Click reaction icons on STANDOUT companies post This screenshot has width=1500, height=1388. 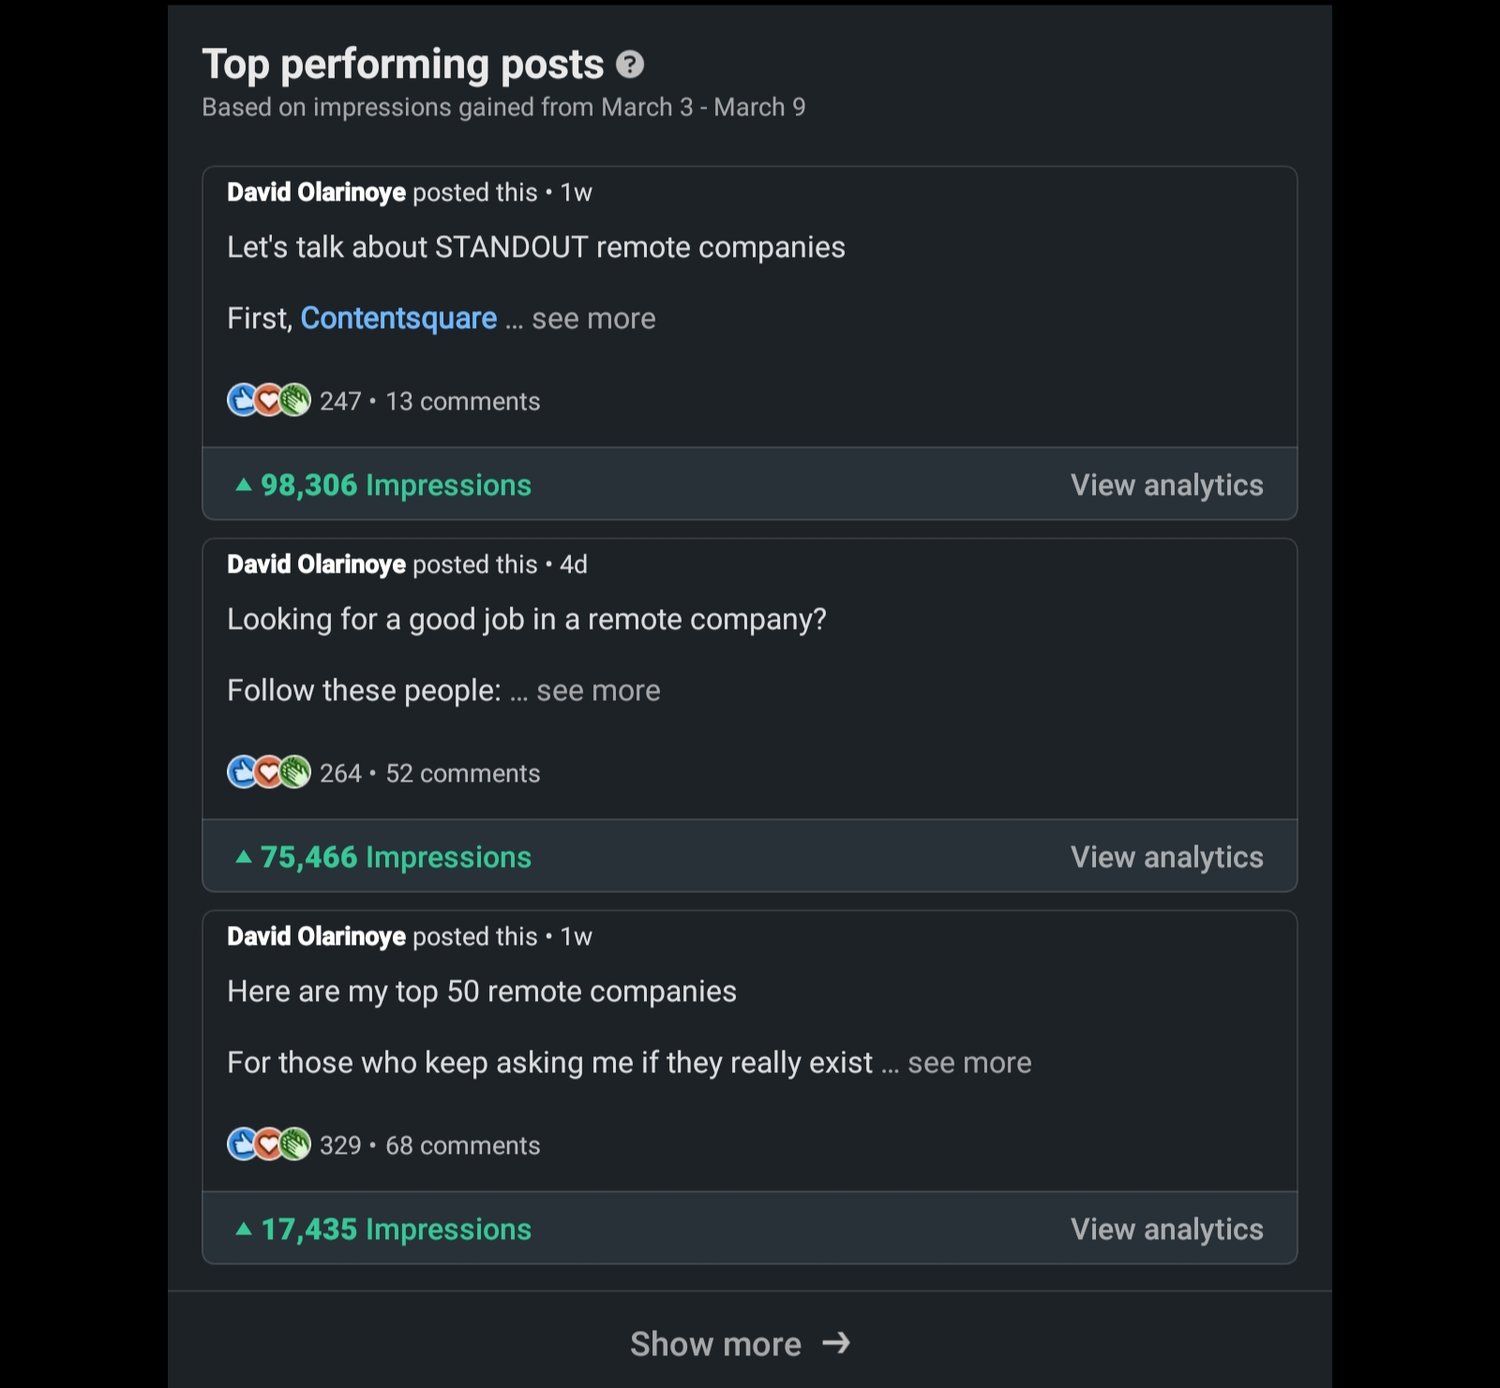pyautogui.click(x=269, y=400)
